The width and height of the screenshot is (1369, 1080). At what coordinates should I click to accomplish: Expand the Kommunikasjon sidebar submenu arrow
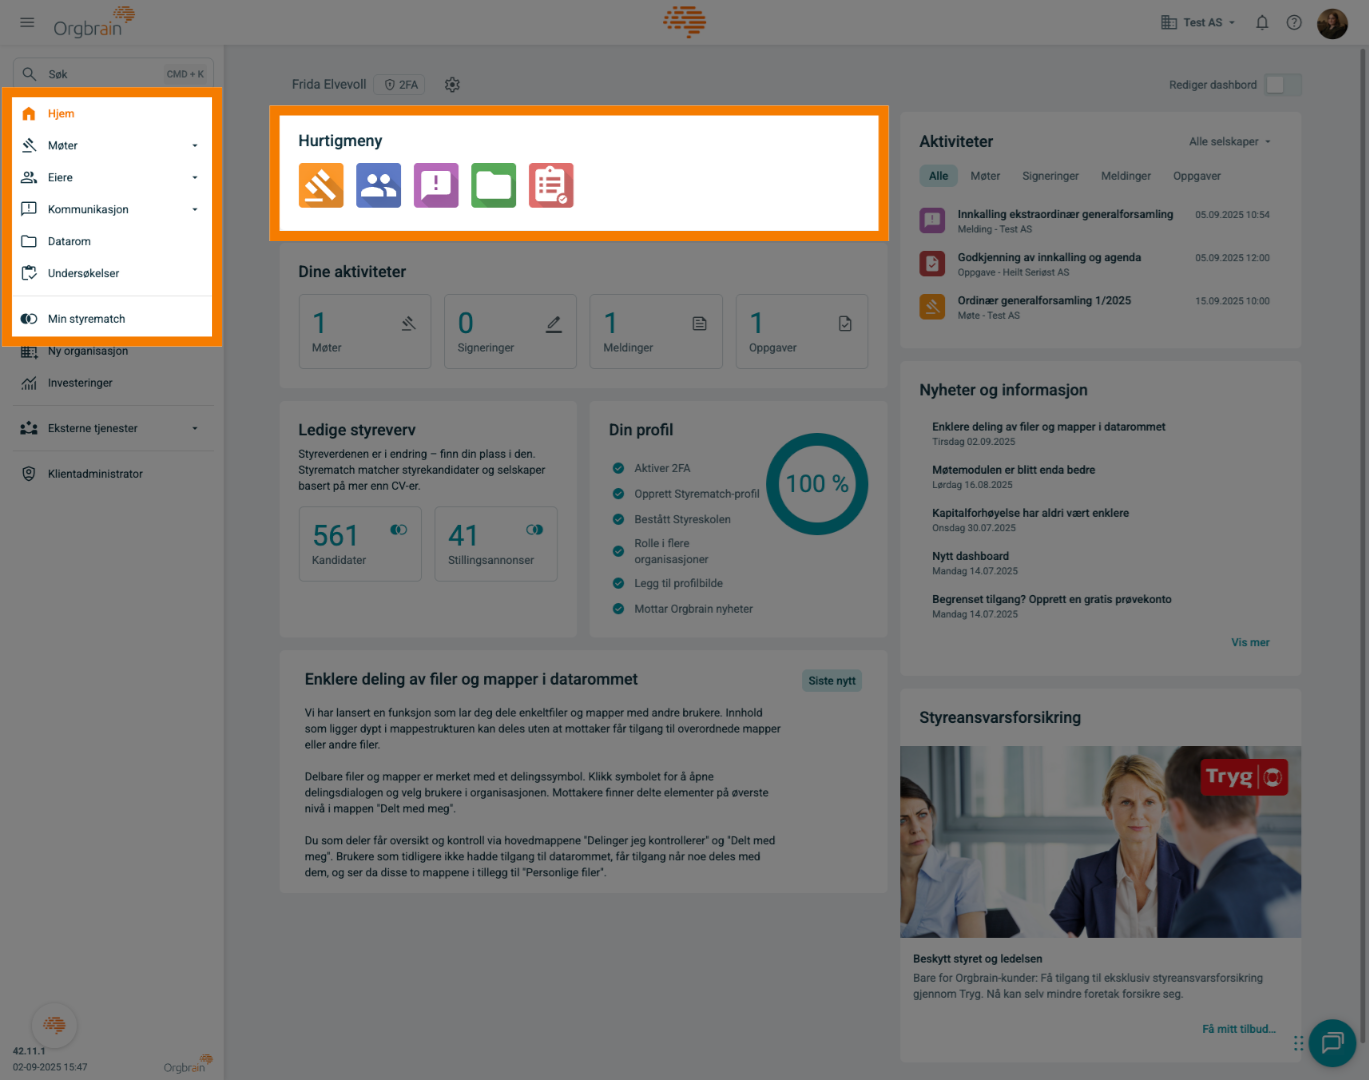pos(195,210)
